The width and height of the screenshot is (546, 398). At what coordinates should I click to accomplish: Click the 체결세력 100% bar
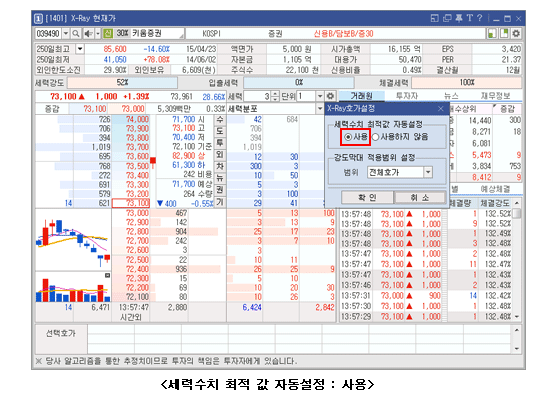[467, 83]
